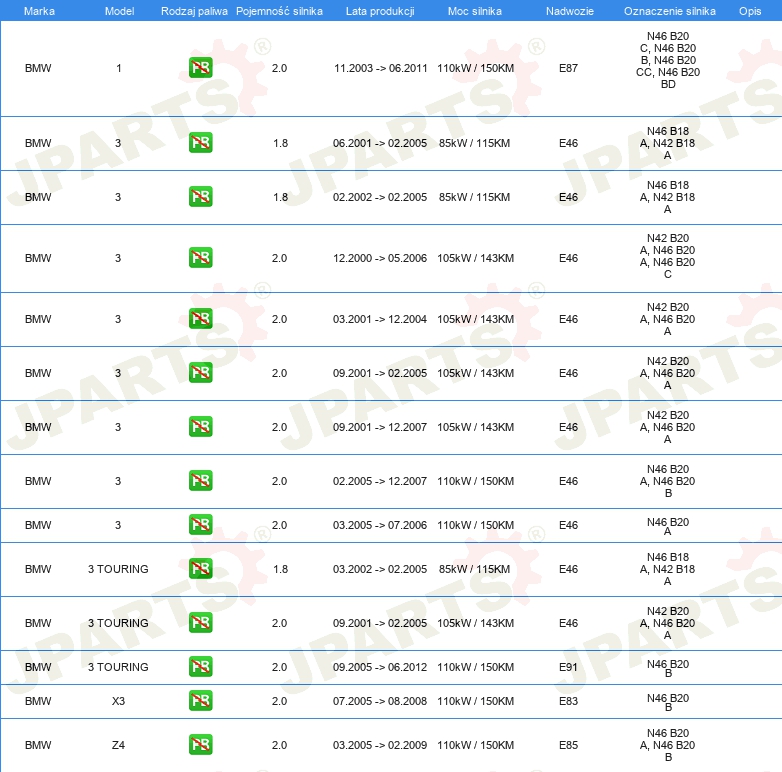The height and width of the screenshot is (772, 782).
Task: Select the date range 09.2001 -> 12.2007
Action: click(380, 427)
